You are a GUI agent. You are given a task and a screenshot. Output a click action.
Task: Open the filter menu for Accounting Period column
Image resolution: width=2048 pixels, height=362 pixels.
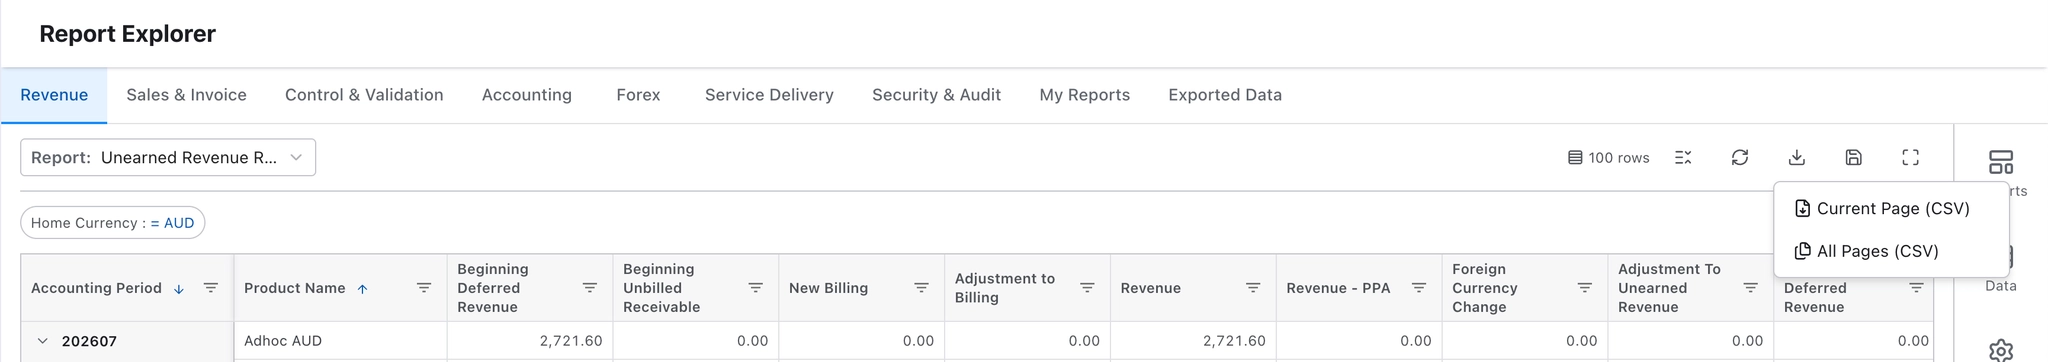coord(211,288)
